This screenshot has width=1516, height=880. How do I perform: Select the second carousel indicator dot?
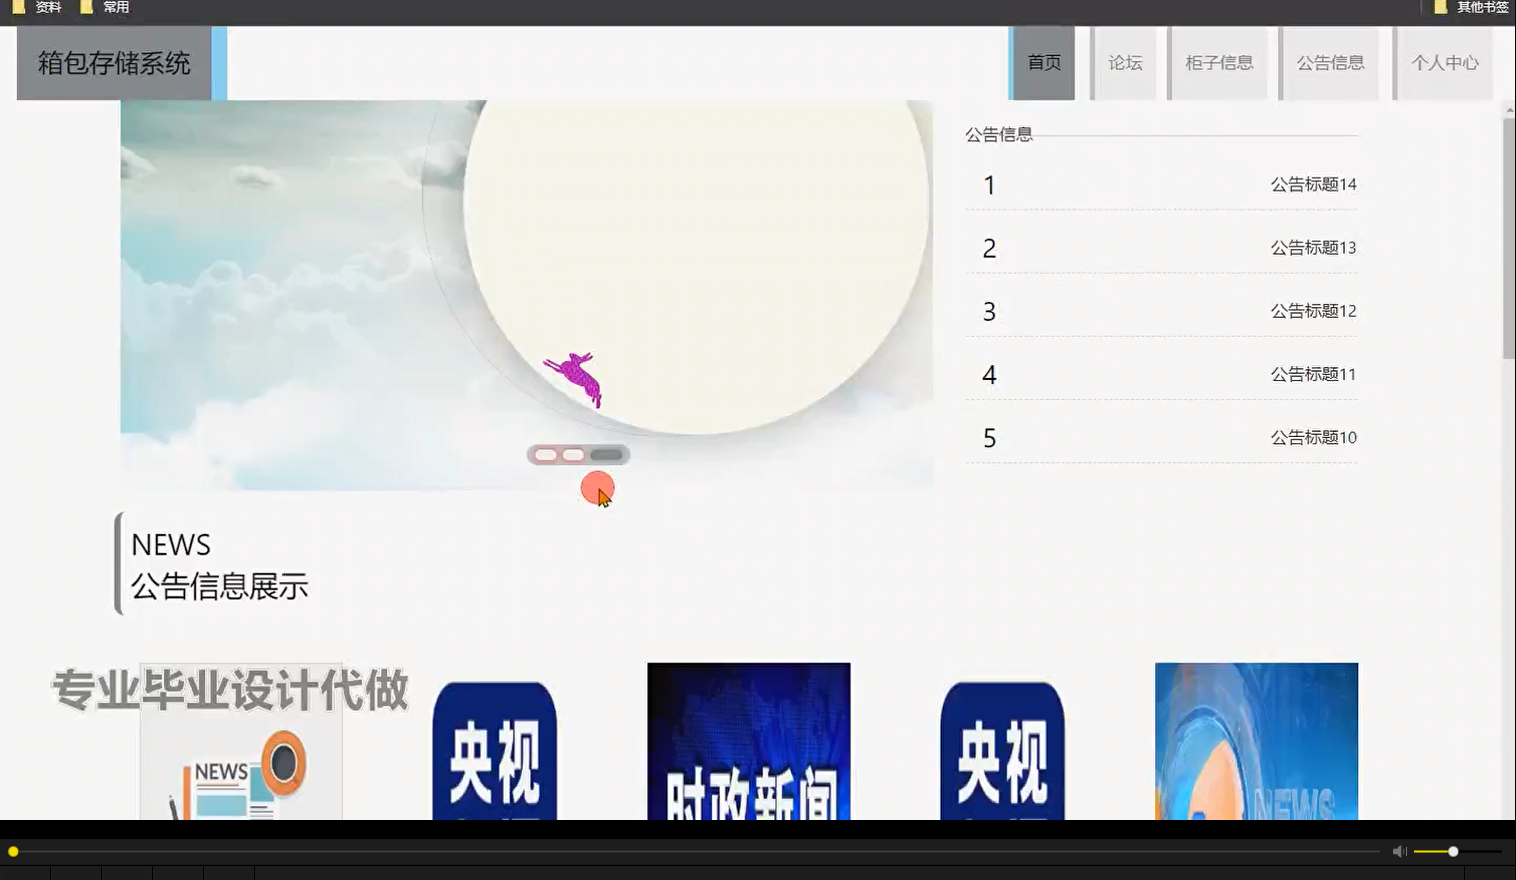click(x=572, y=454)
